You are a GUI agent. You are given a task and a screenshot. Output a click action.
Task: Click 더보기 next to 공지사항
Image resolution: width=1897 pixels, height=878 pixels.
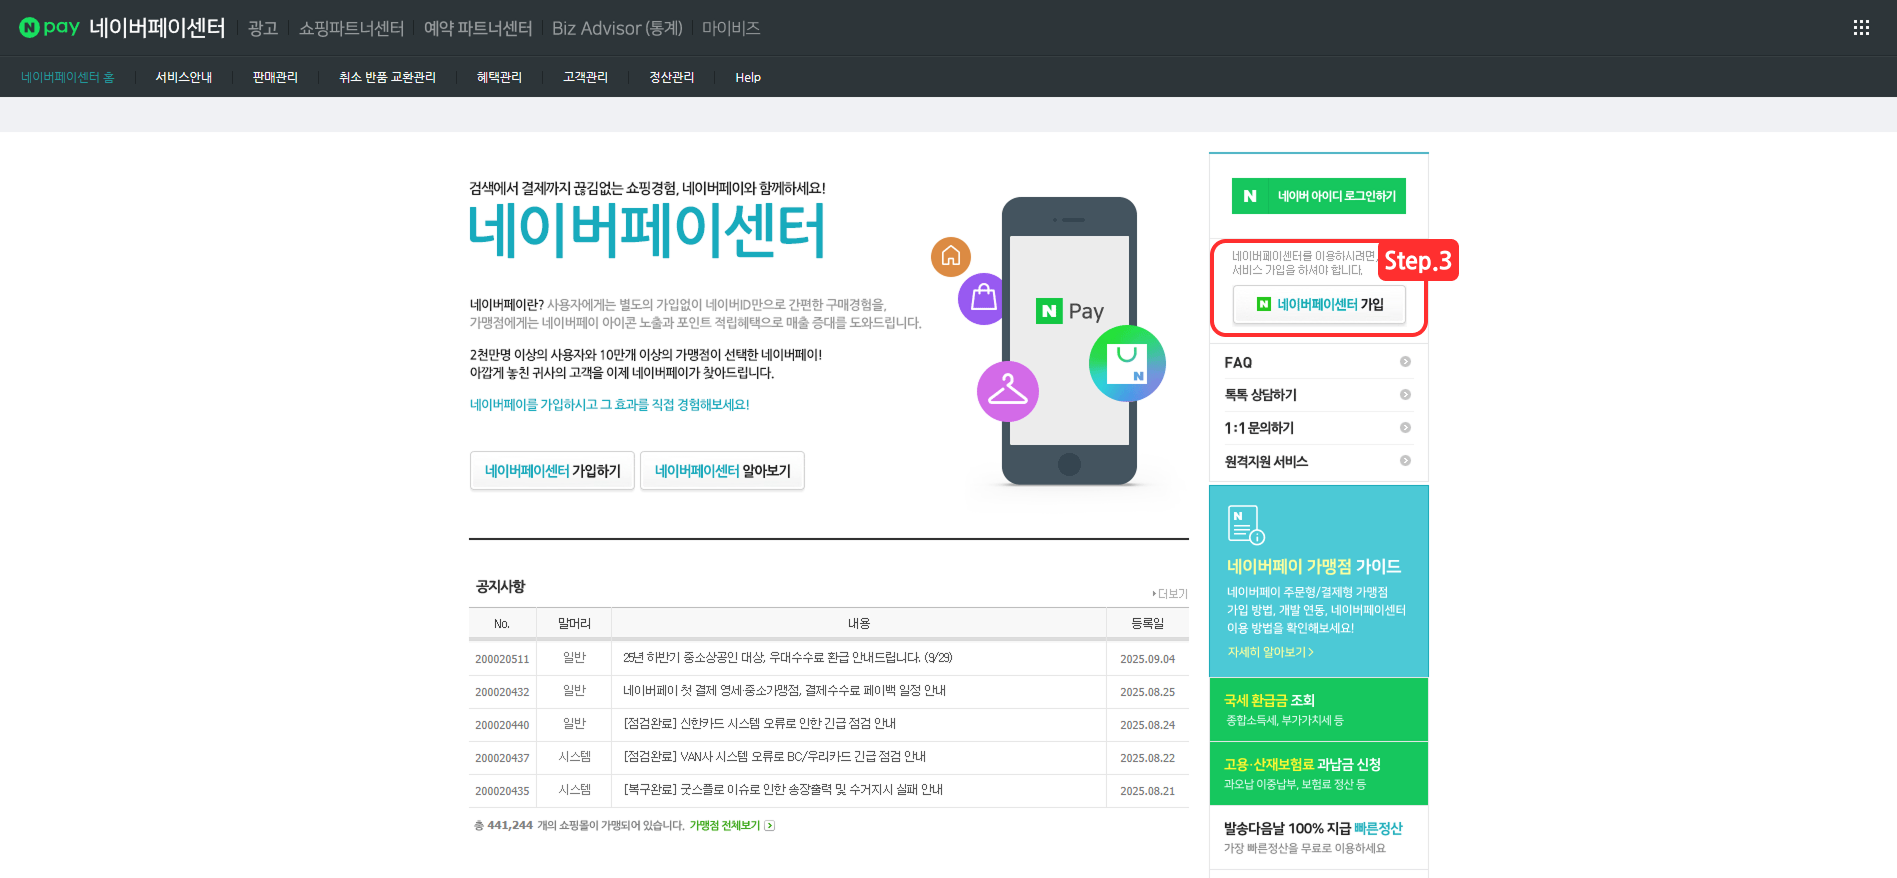point(1171,594)
